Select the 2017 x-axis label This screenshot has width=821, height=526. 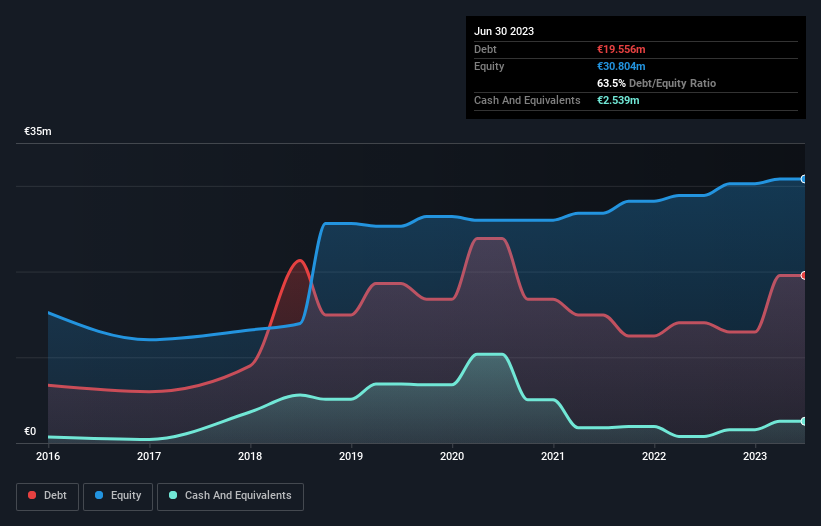pyautogui.click(x=149, y=456)
